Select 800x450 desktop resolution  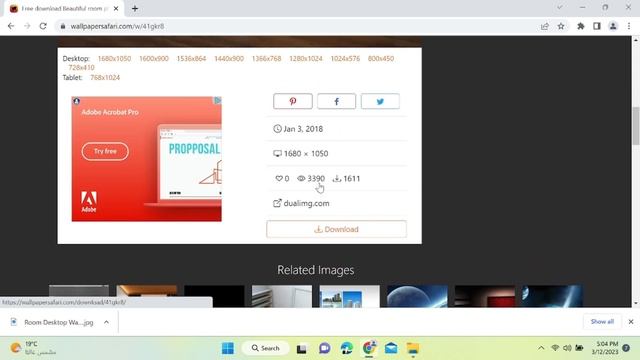(381, 58)
